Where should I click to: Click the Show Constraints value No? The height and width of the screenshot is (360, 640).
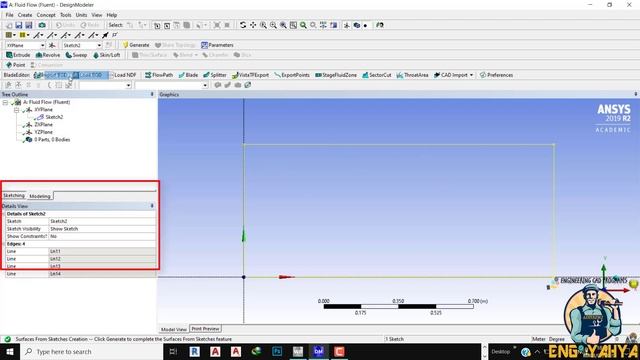(102, 236)
